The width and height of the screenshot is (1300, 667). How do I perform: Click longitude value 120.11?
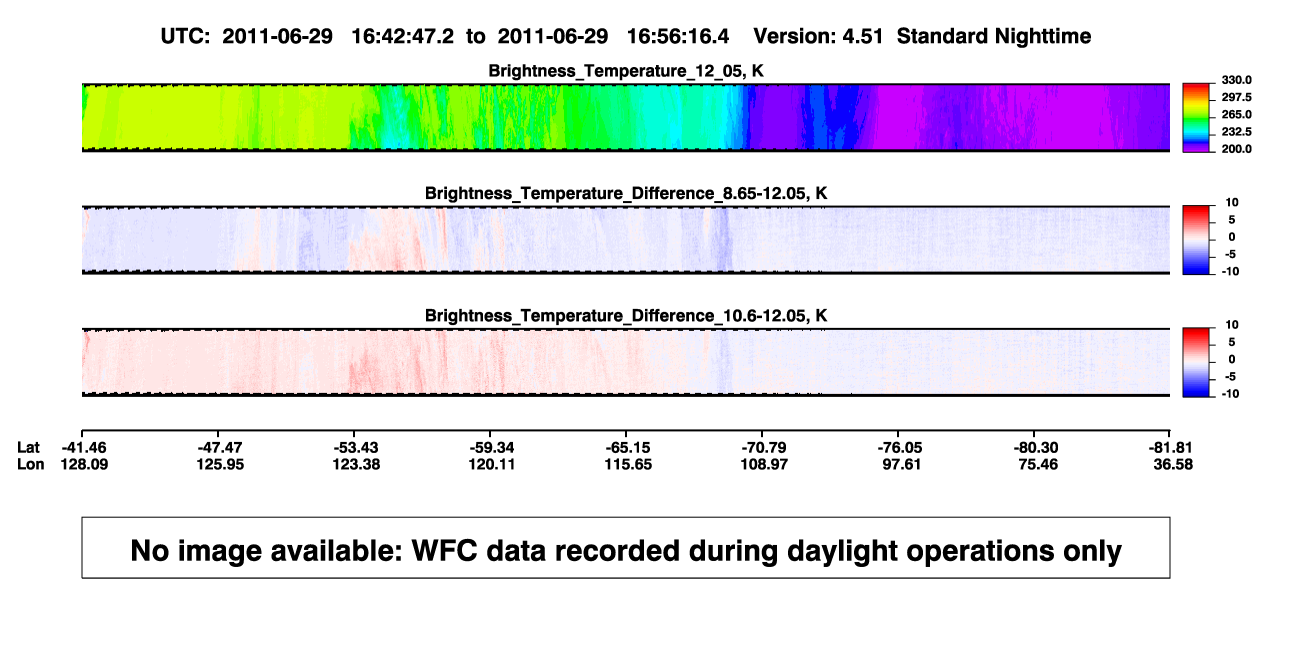[490, 464]
